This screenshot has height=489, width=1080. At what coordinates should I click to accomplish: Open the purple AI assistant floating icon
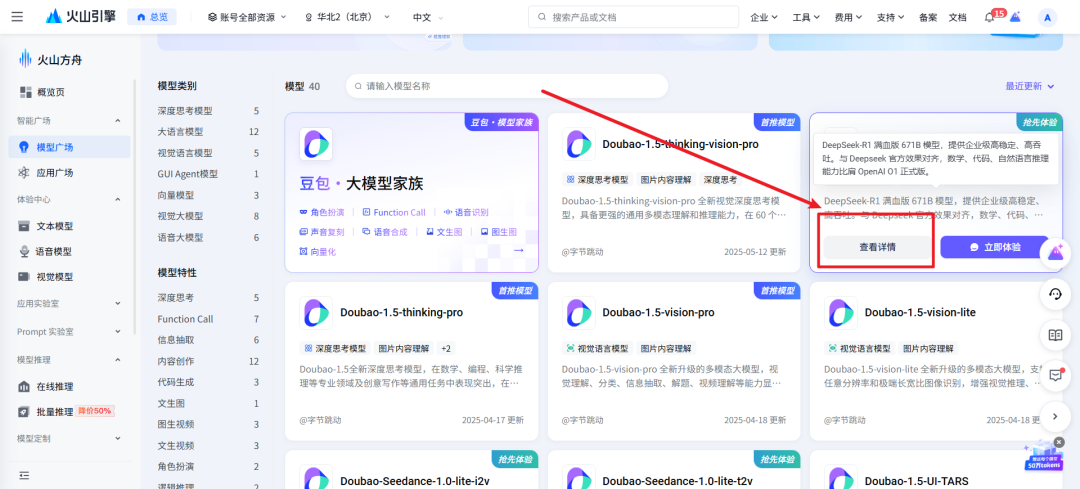pos(1055,253)
